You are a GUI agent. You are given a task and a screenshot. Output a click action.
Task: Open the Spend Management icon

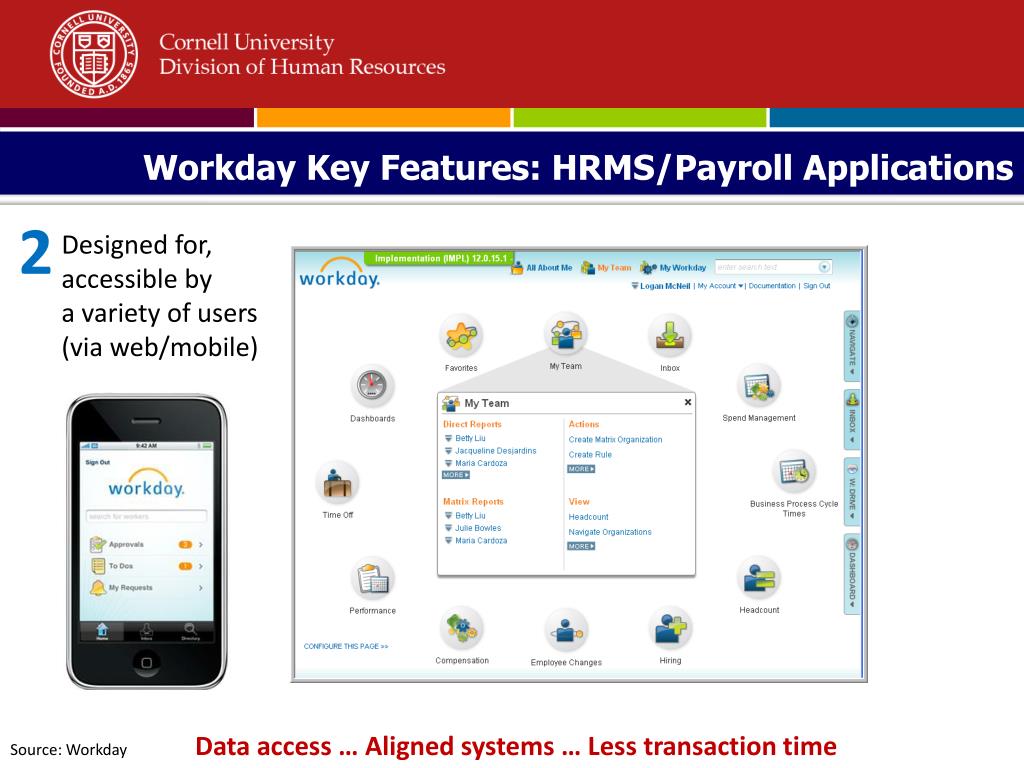(x=759, y=386)
